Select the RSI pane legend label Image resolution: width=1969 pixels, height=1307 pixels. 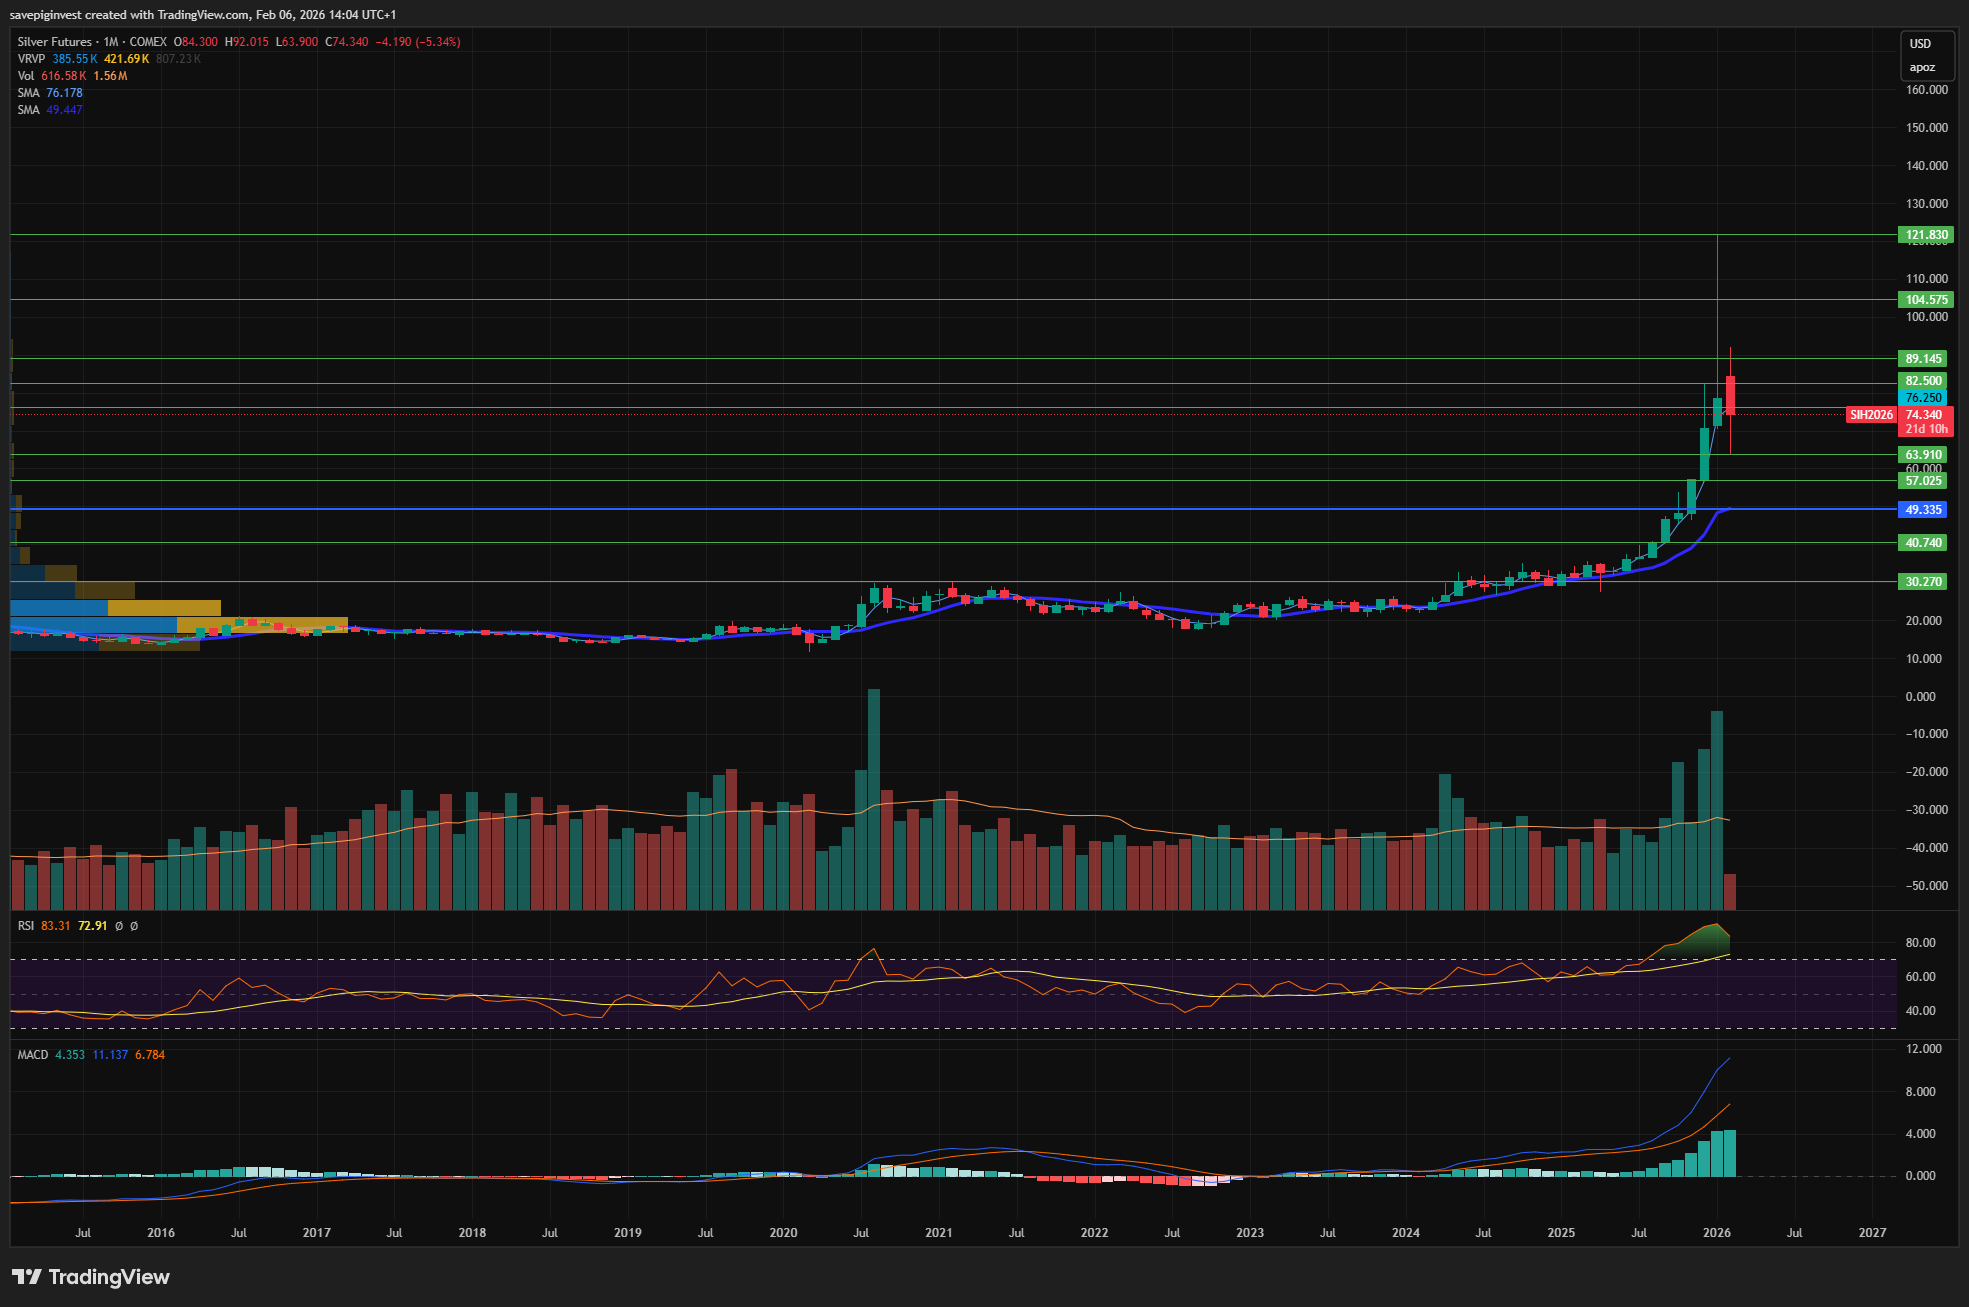click(x=26, y=926)
